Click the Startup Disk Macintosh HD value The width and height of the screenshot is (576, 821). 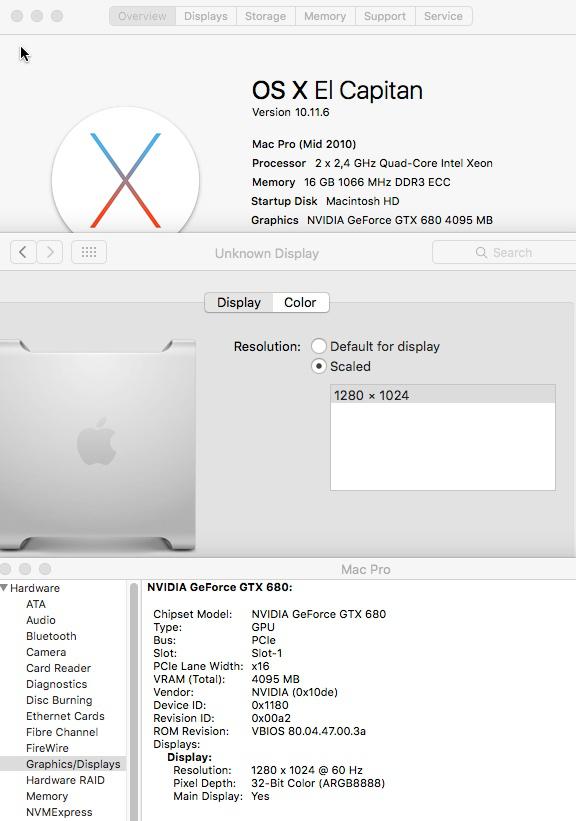pos(362,201)
